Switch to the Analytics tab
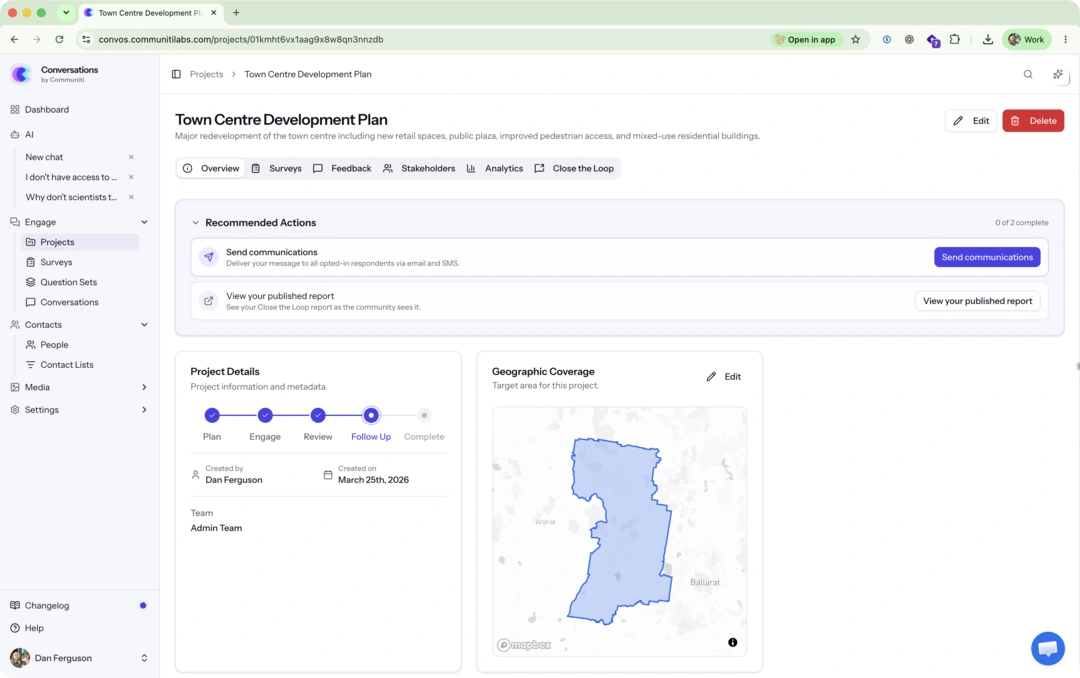This screenshot has width=1080, height=678. [x=495, y=168]
